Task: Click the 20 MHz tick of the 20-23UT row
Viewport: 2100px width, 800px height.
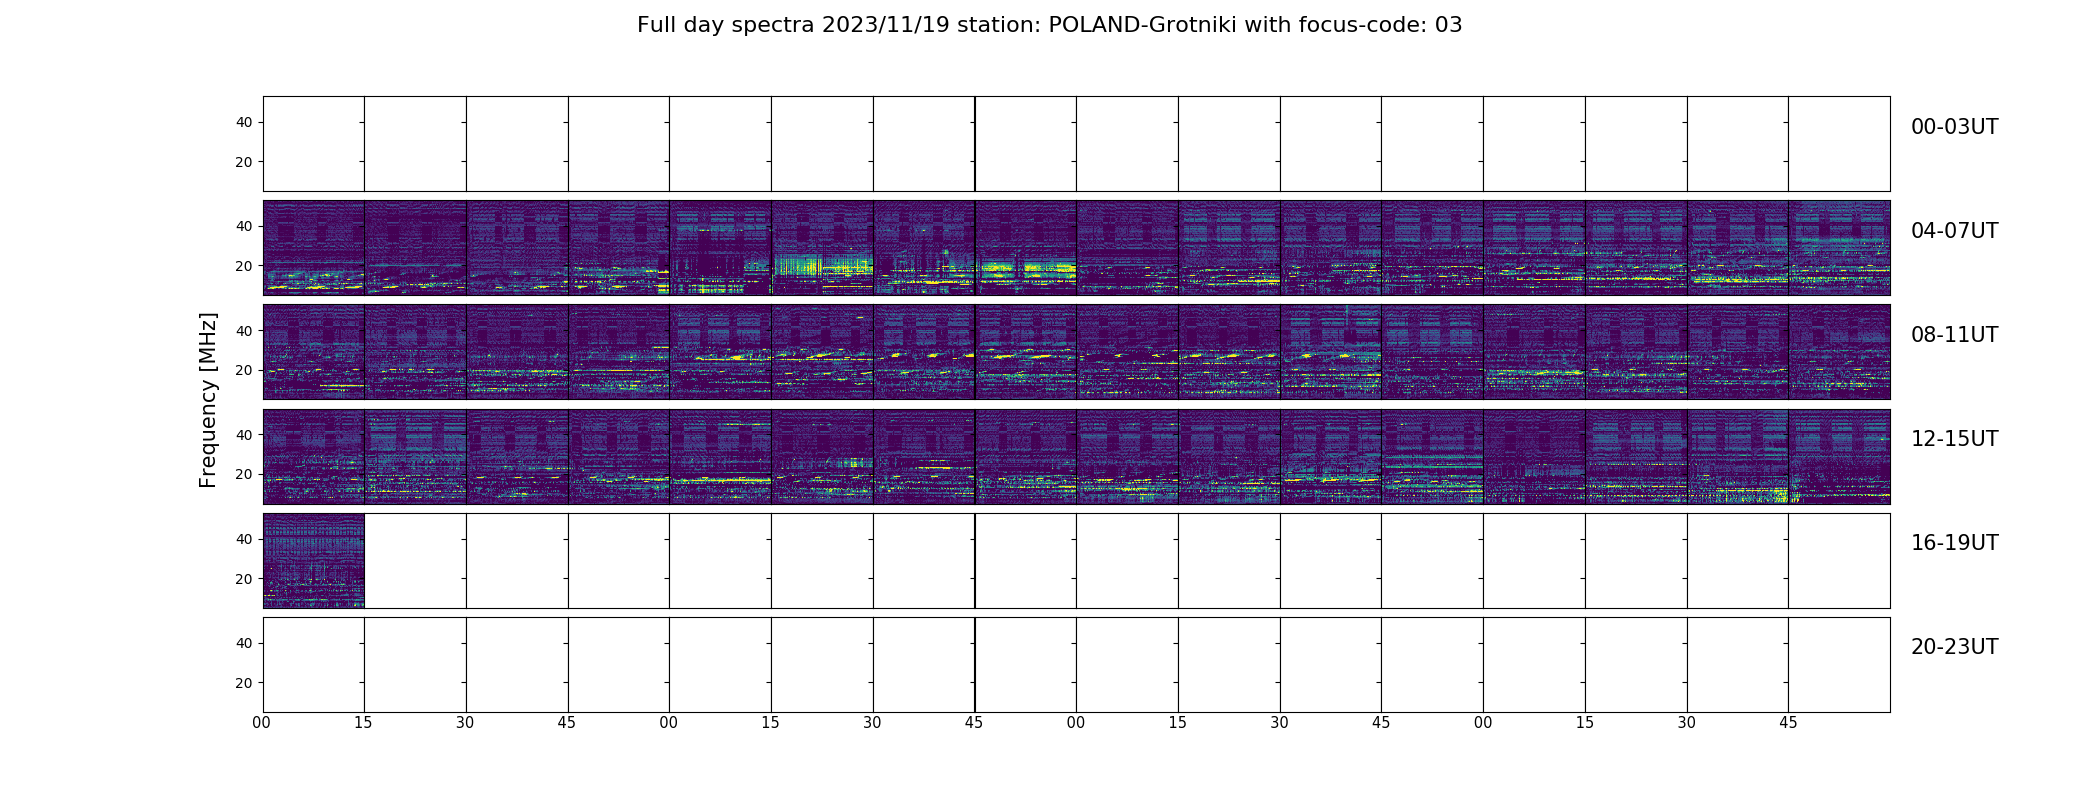Action: point(243,683)
